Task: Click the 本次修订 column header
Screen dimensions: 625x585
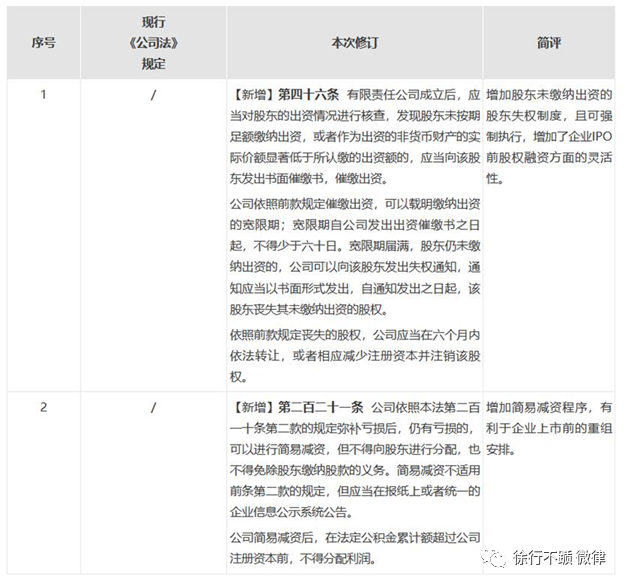Action: point(354,44)
